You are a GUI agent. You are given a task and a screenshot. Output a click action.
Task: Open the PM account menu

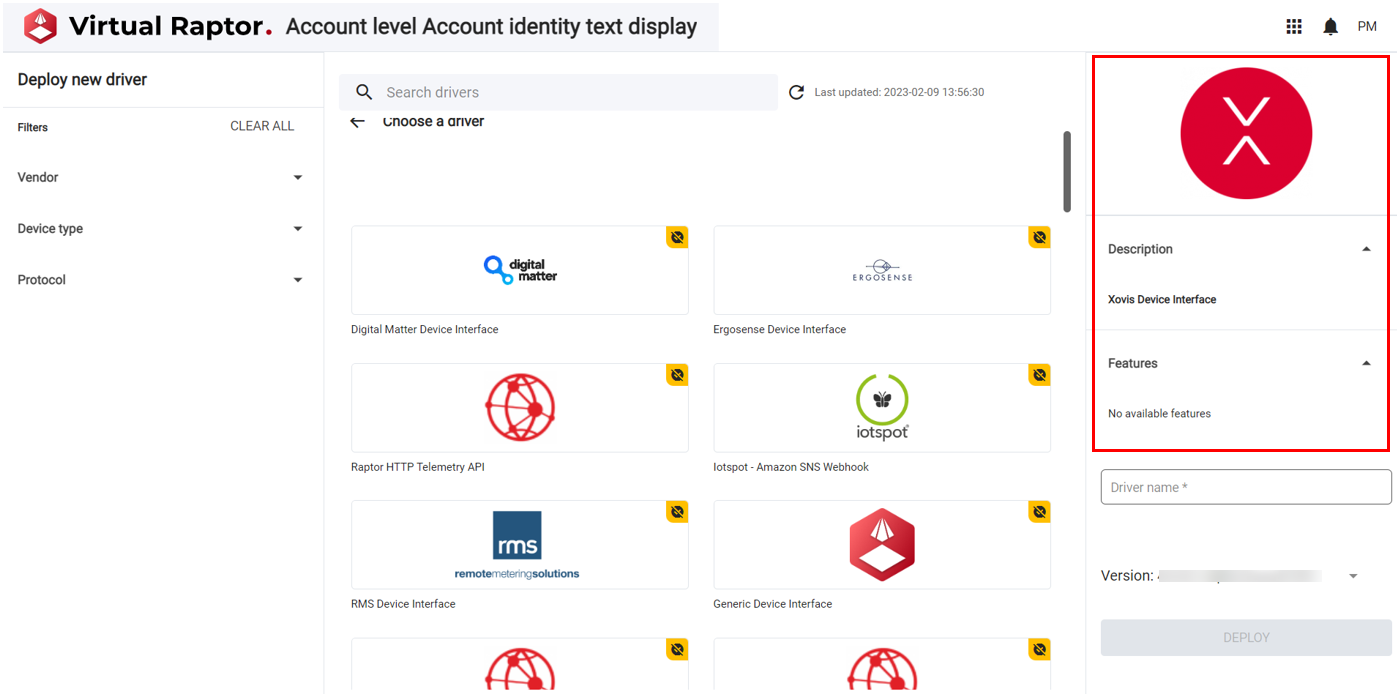(1368, 26)
